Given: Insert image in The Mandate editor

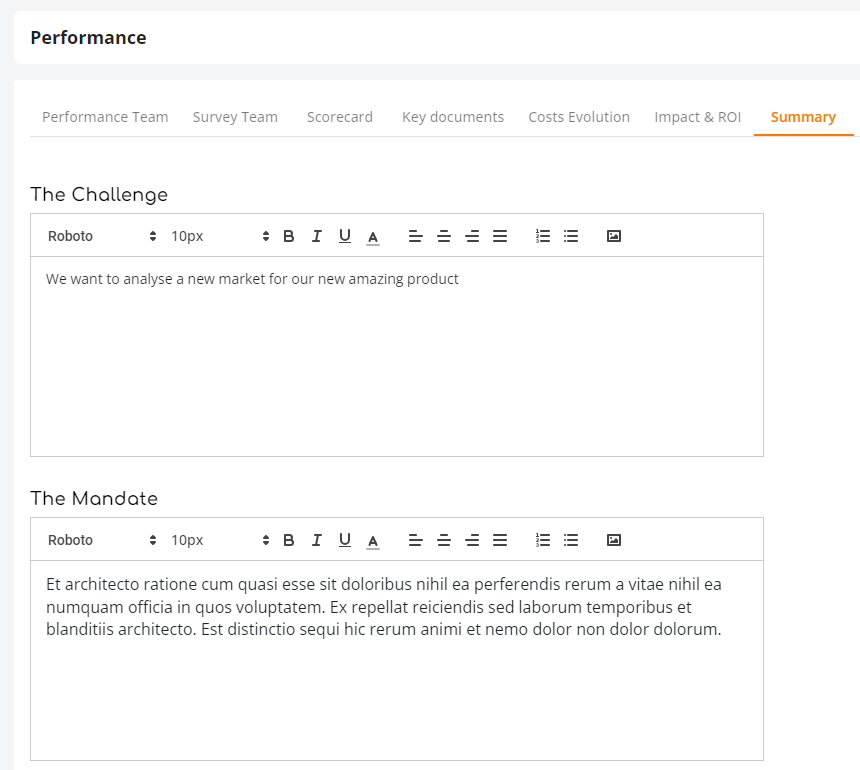Looking at the screenshot, I should [x=614, y=540].
